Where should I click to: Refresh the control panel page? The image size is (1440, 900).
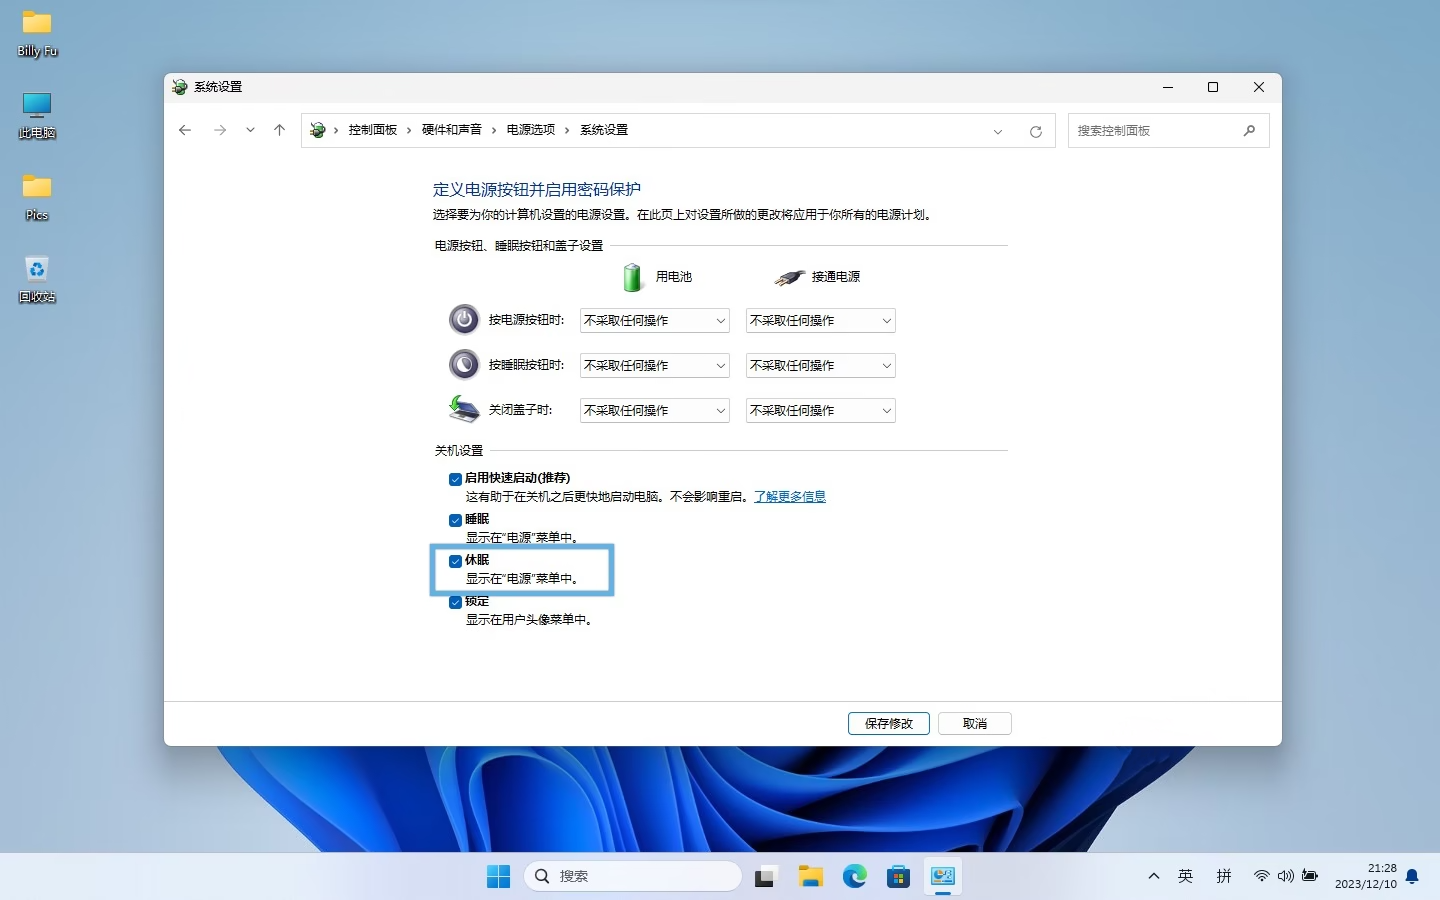1035,131
